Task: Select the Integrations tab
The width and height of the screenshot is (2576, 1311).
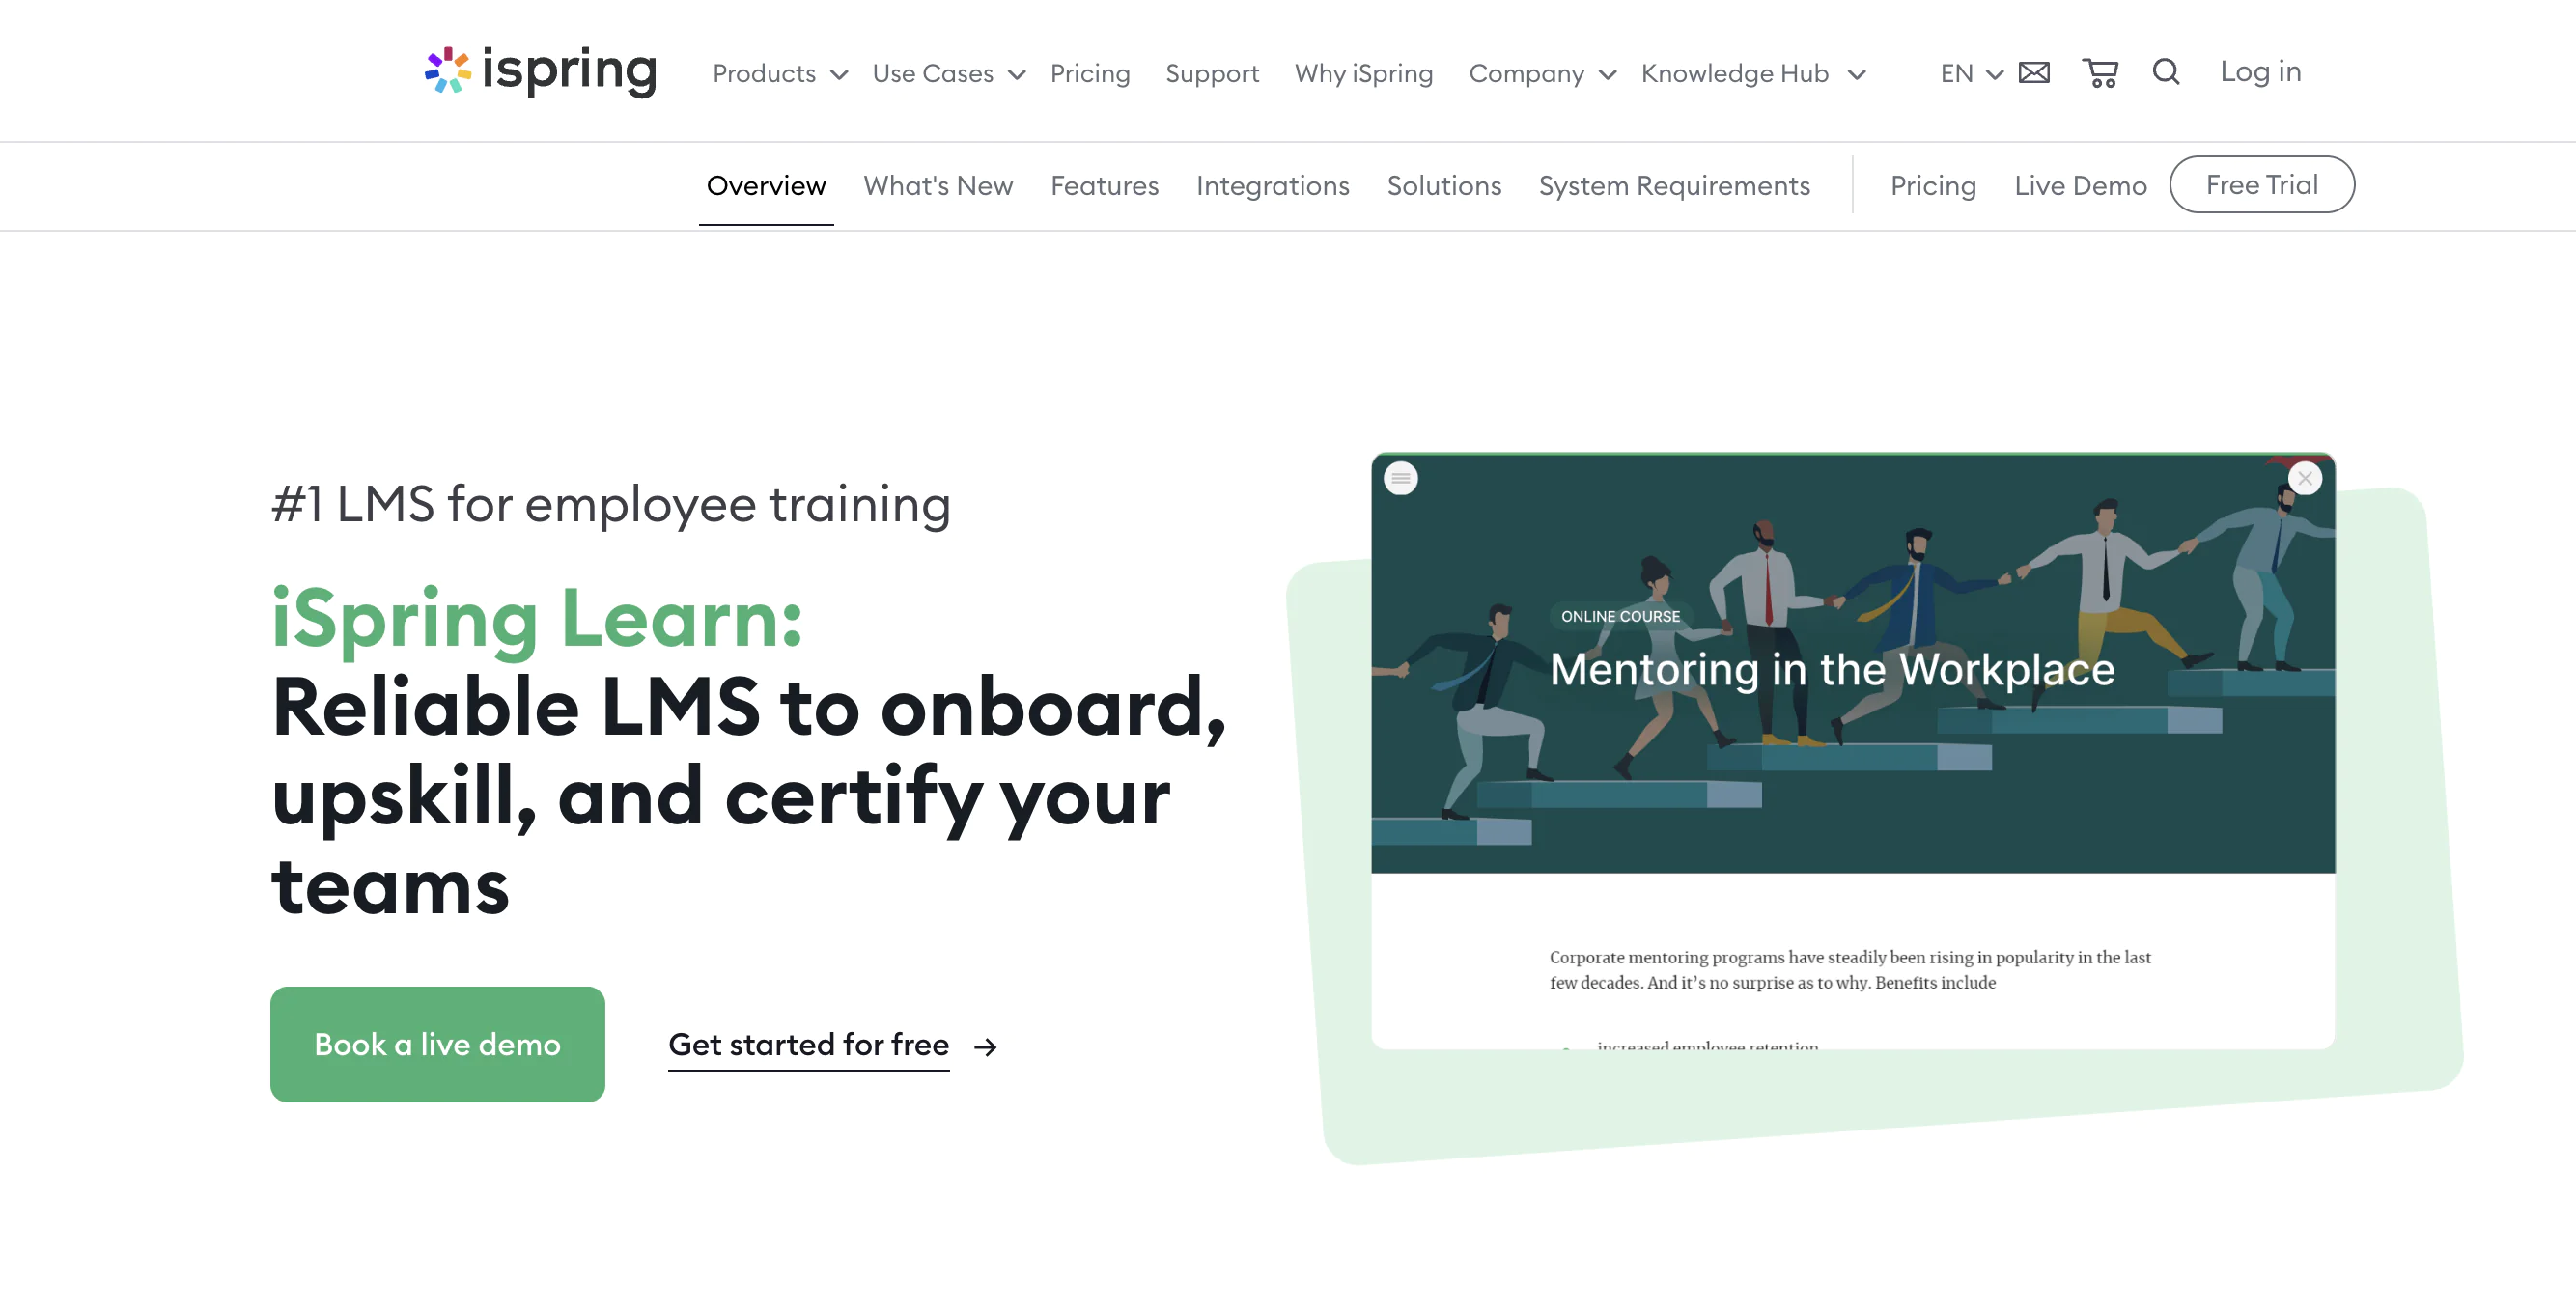Action: click(1274, 184)
